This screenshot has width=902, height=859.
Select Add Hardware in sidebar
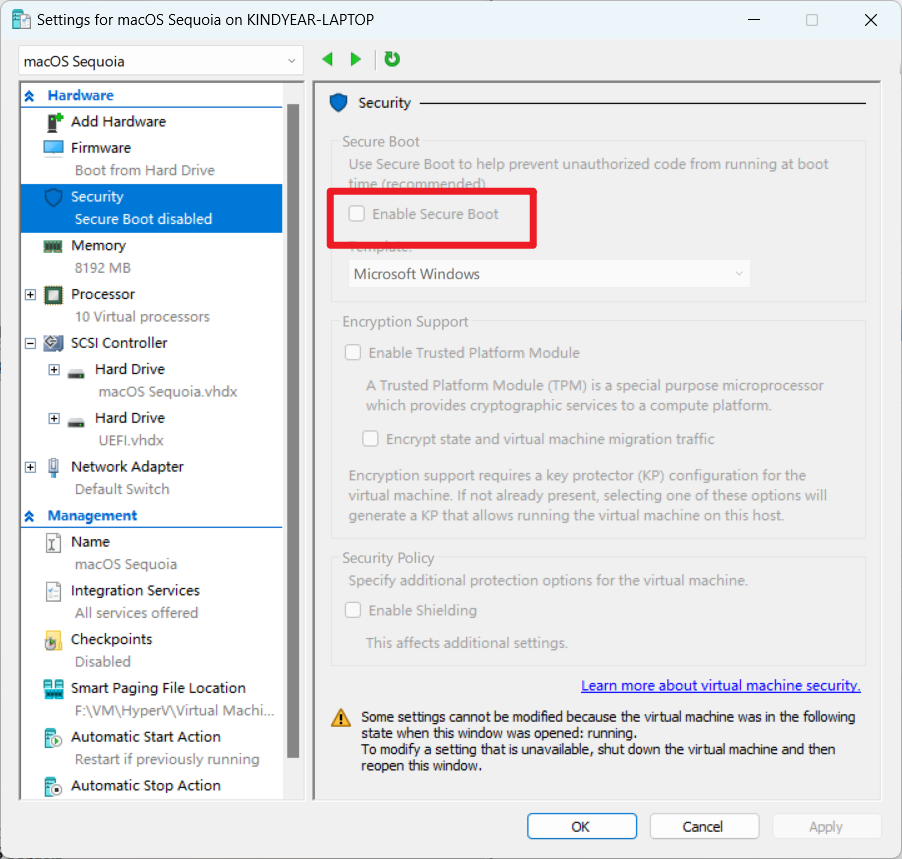119,122
